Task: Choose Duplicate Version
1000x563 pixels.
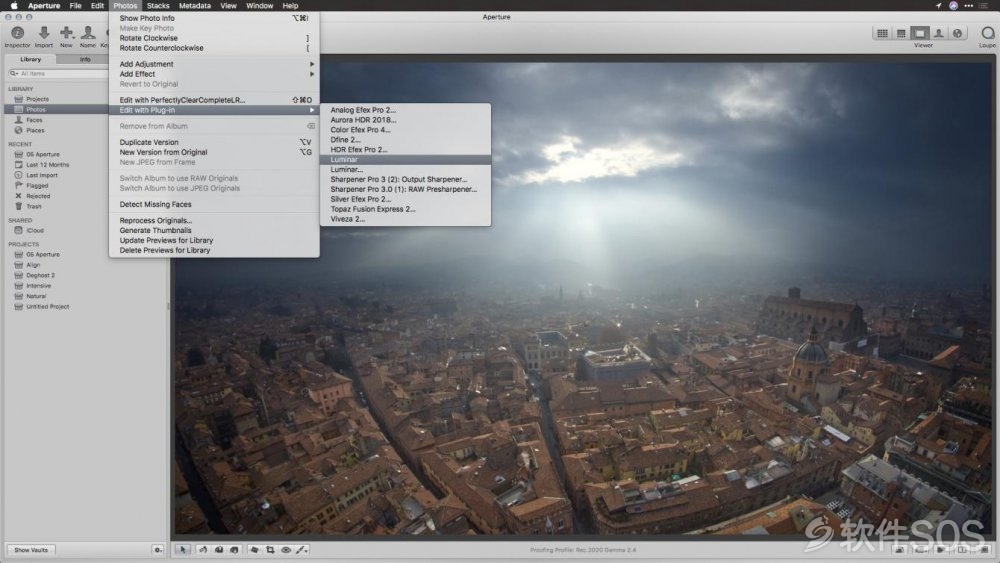Action: pyautogui.click(x=214, y=142)
